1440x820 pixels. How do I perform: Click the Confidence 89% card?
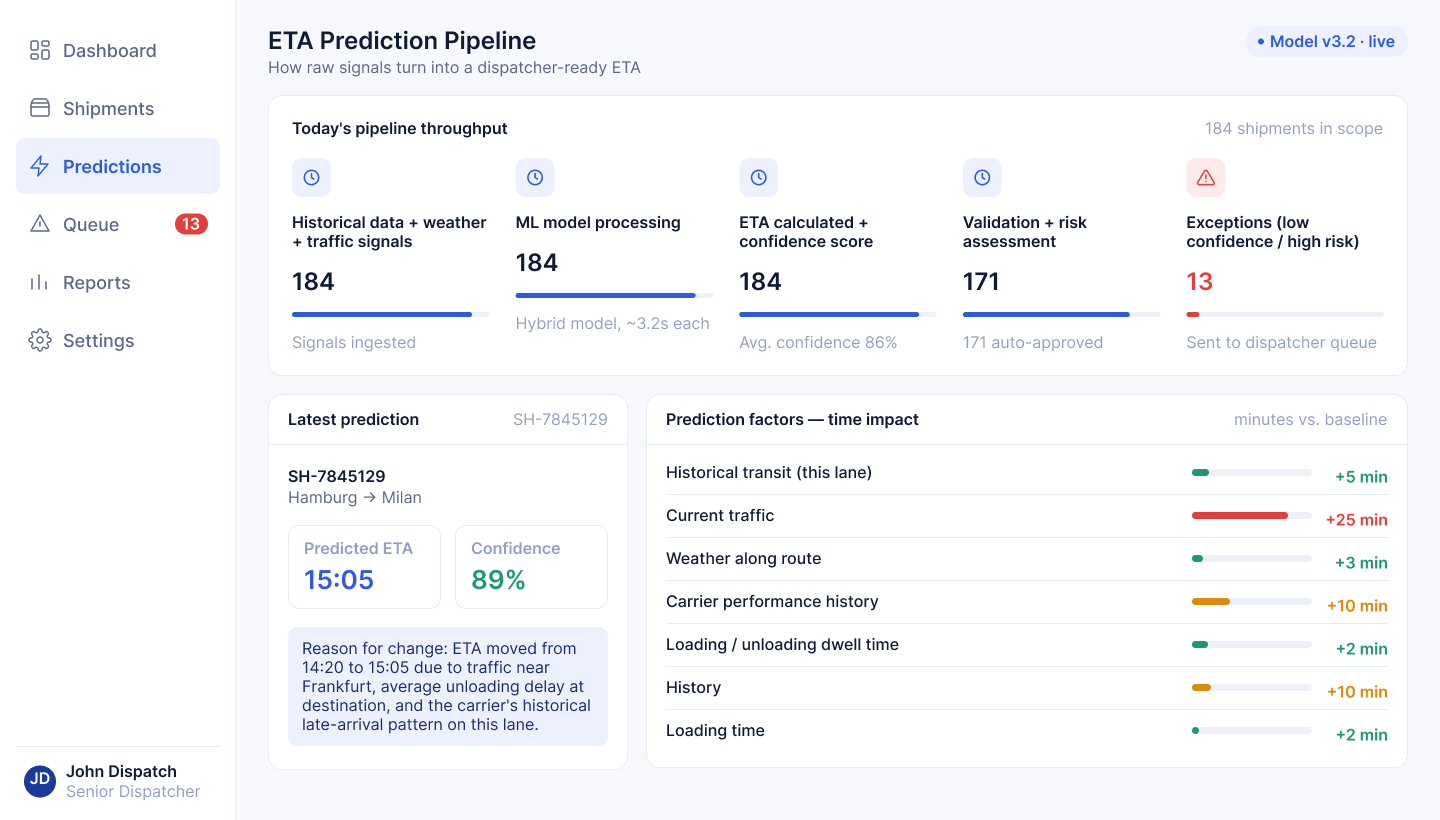click(531, 567)
